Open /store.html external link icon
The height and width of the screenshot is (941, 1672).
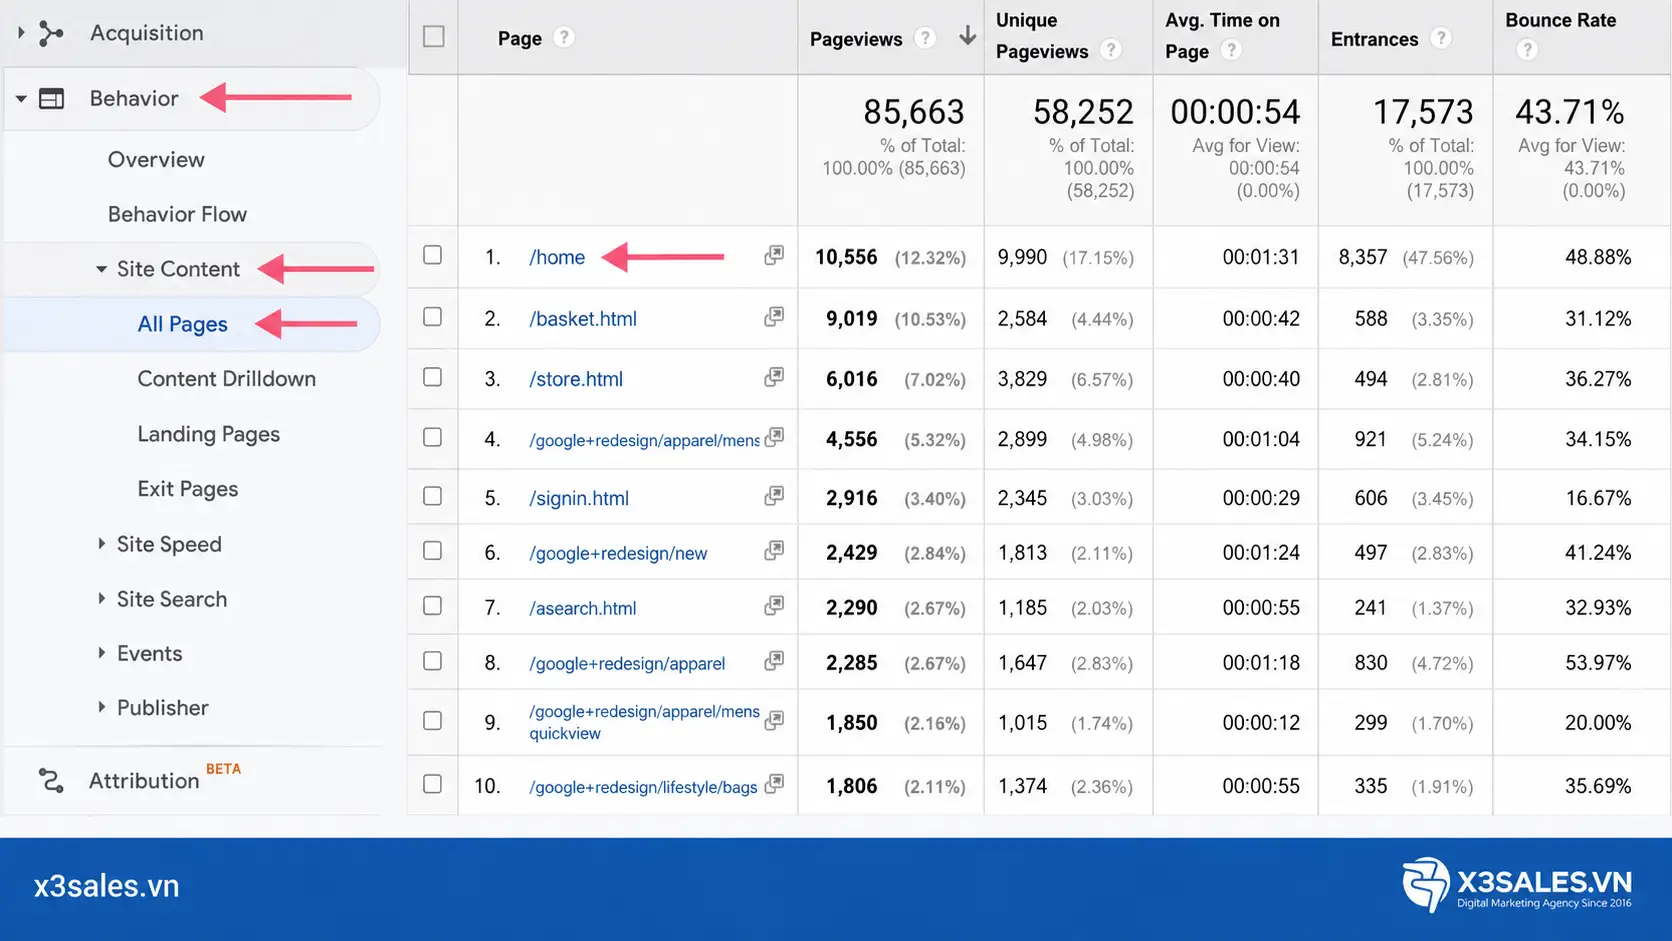pos(774,377)
